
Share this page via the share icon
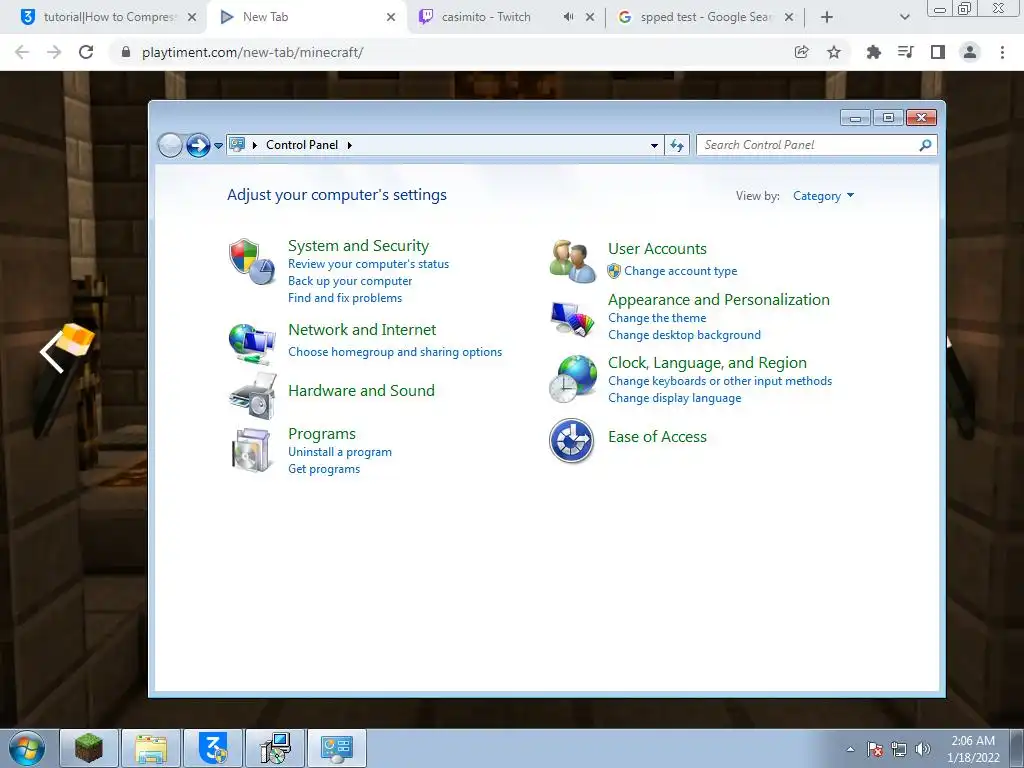pos(801,52)
